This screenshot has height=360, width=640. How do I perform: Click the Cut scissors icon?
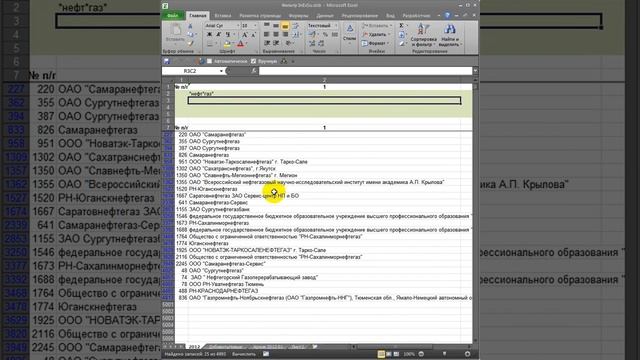[x=190, y=26]
